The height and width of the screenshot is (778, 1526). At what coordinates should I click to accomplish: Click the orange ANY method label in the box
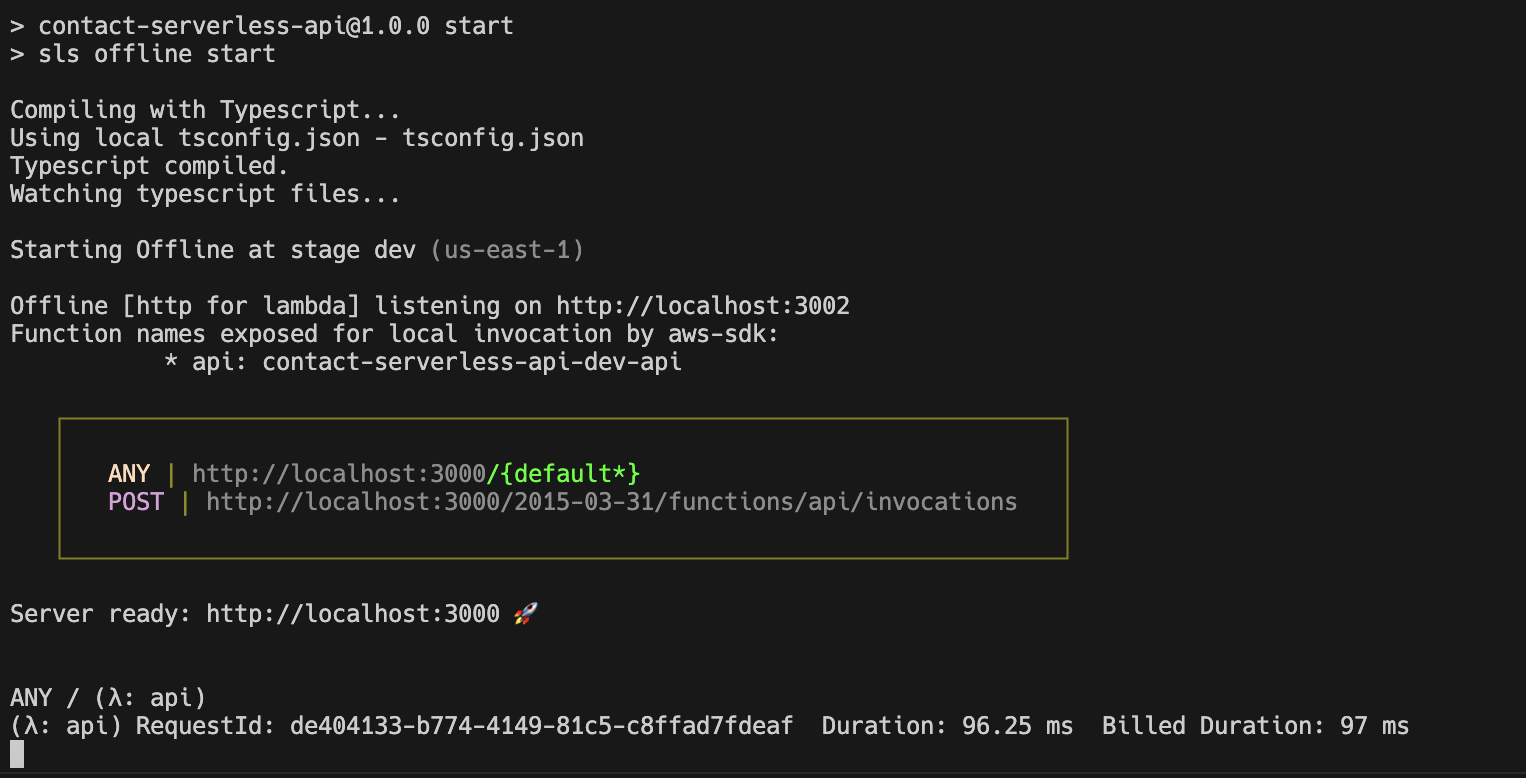point(129,473)
